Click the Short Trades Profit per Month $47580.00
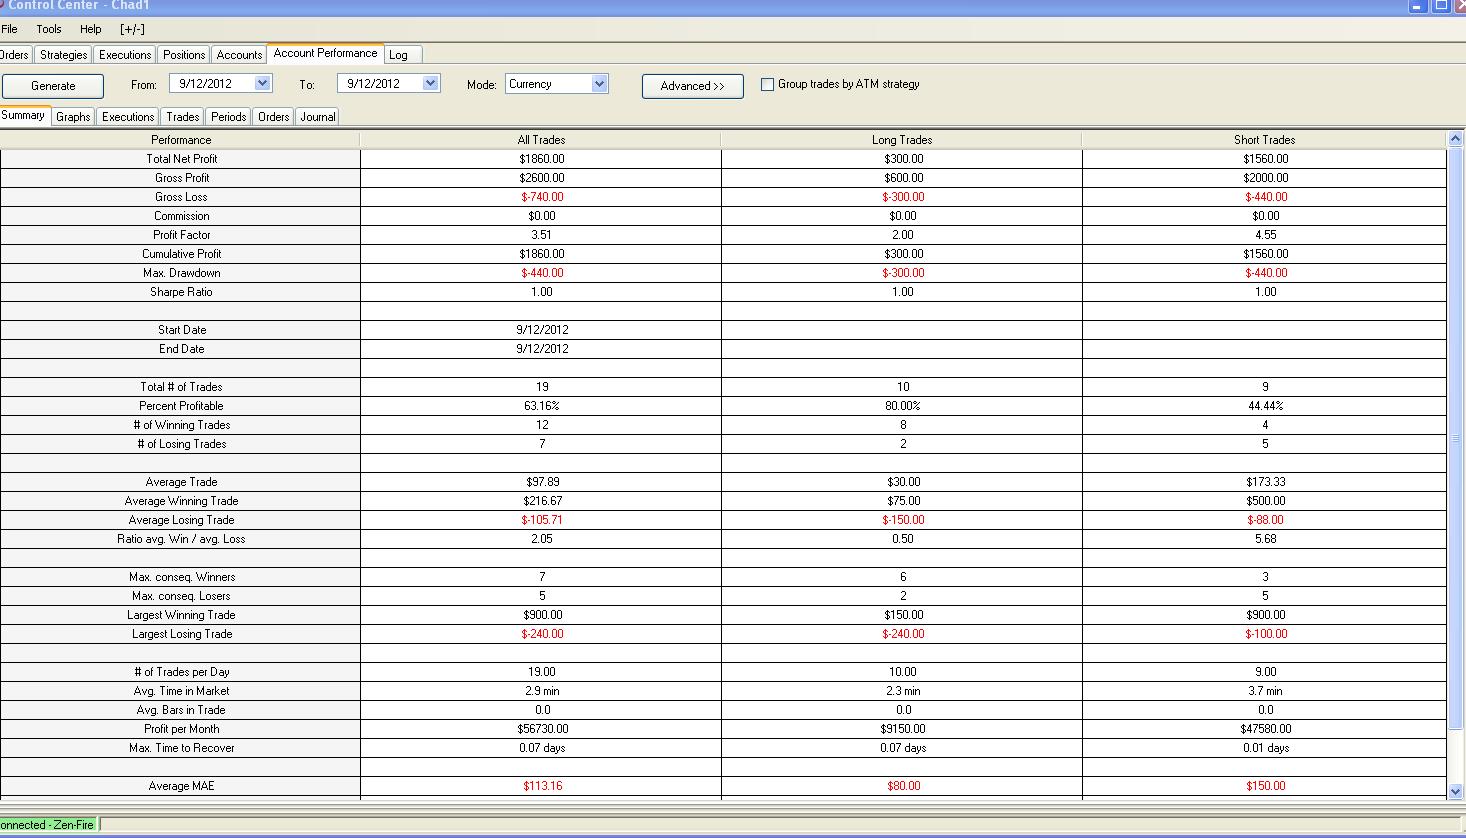 click(1264, 729)
